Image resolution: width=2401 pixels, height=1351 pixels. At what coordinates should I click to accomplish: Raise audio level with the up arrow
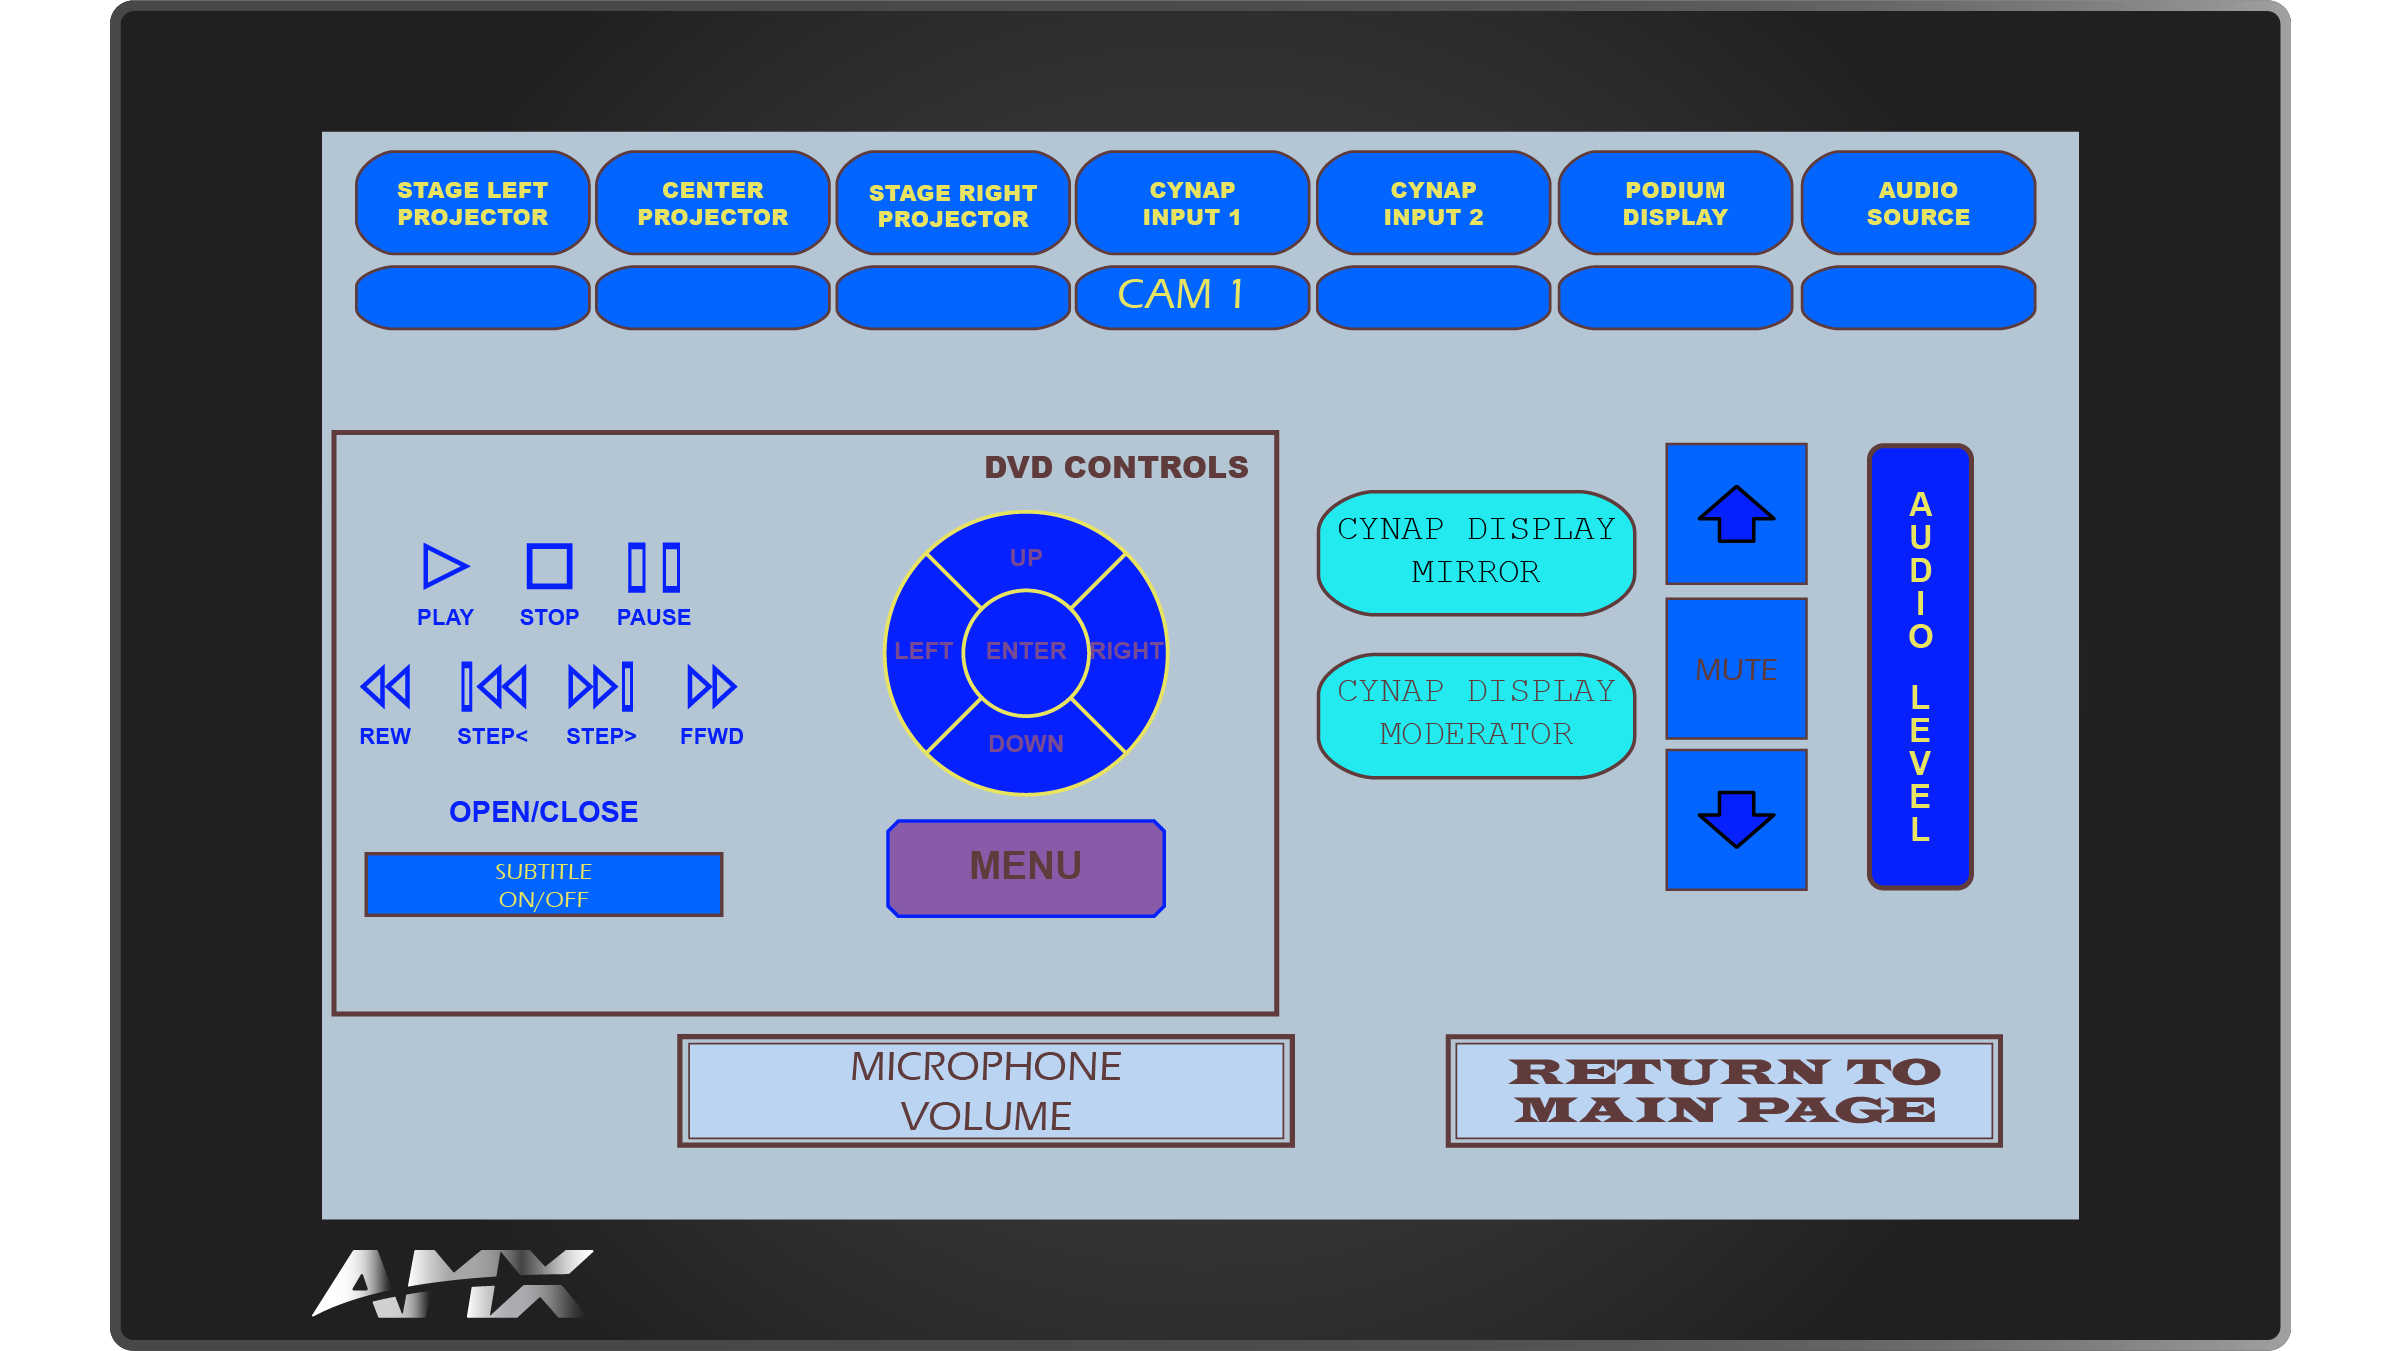click(1736, 514)
